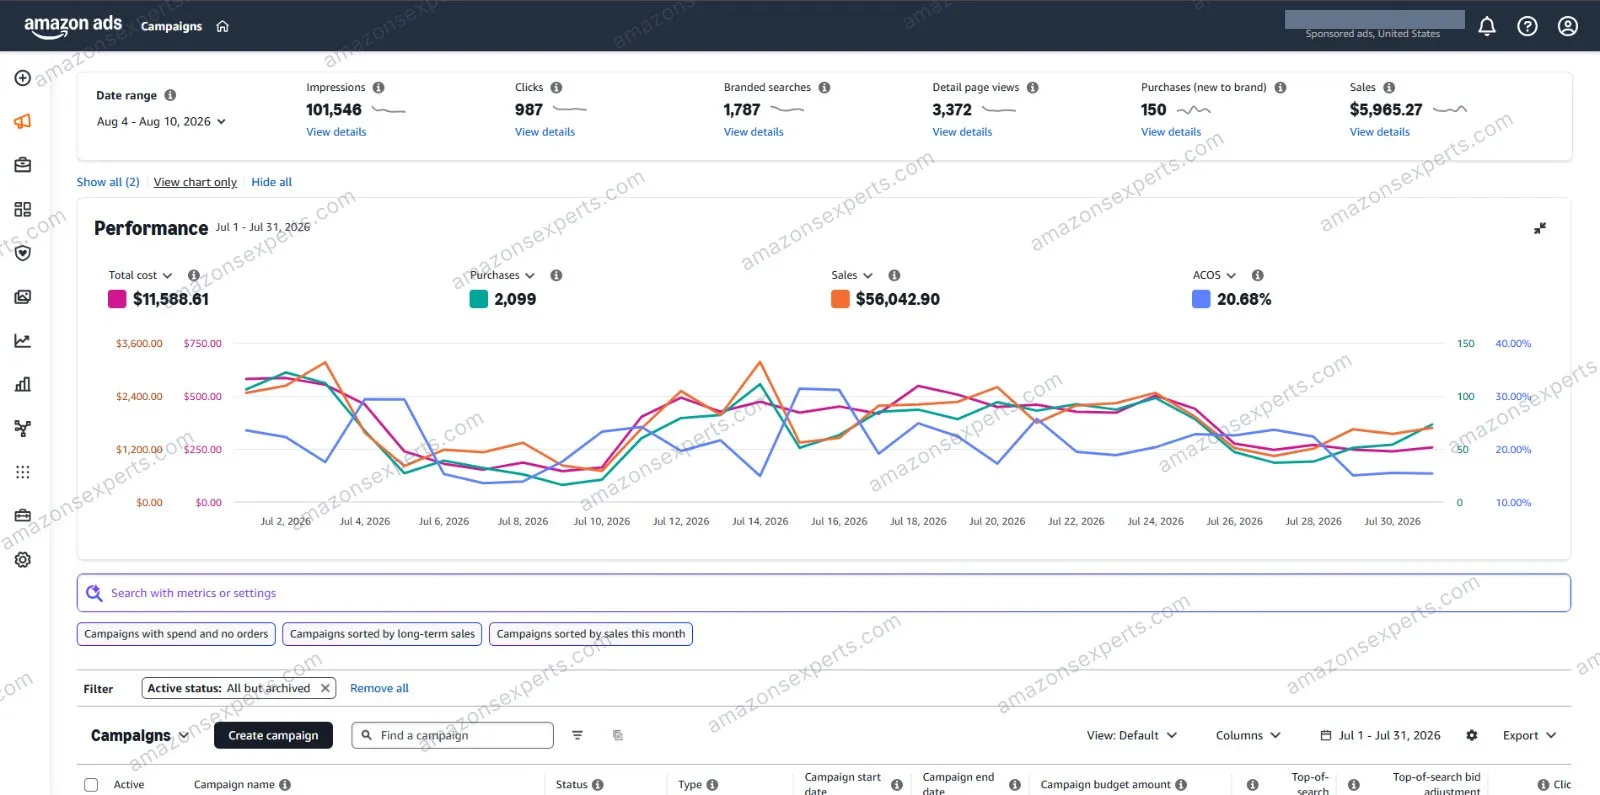Open the help question mark icon
The image size is (1600, 795).
[x=1527, y=26]
